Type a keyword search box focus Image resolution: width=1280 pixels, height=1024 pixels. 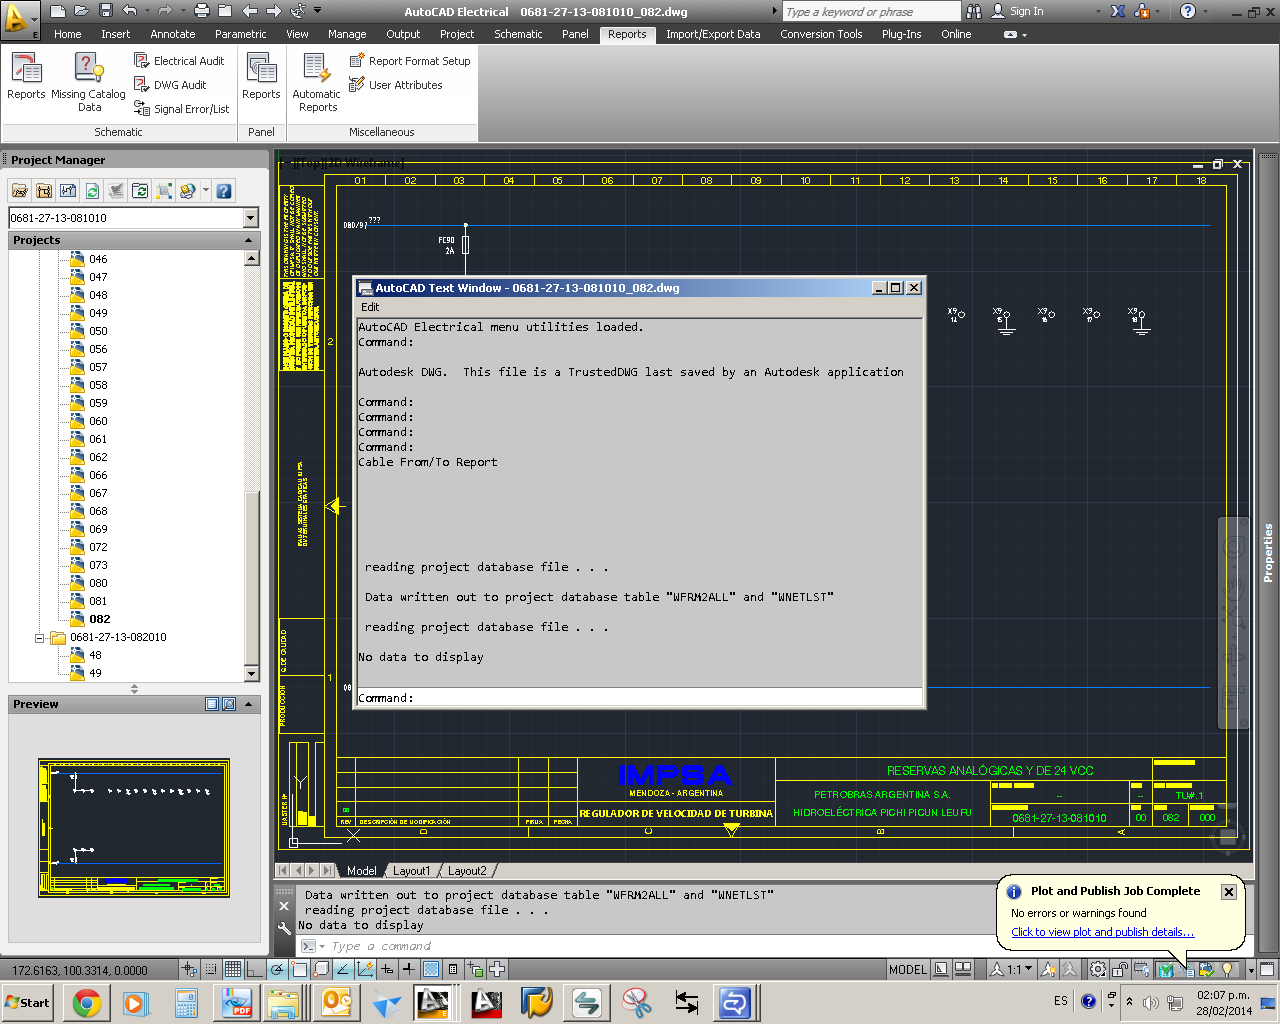pos(870,11)
